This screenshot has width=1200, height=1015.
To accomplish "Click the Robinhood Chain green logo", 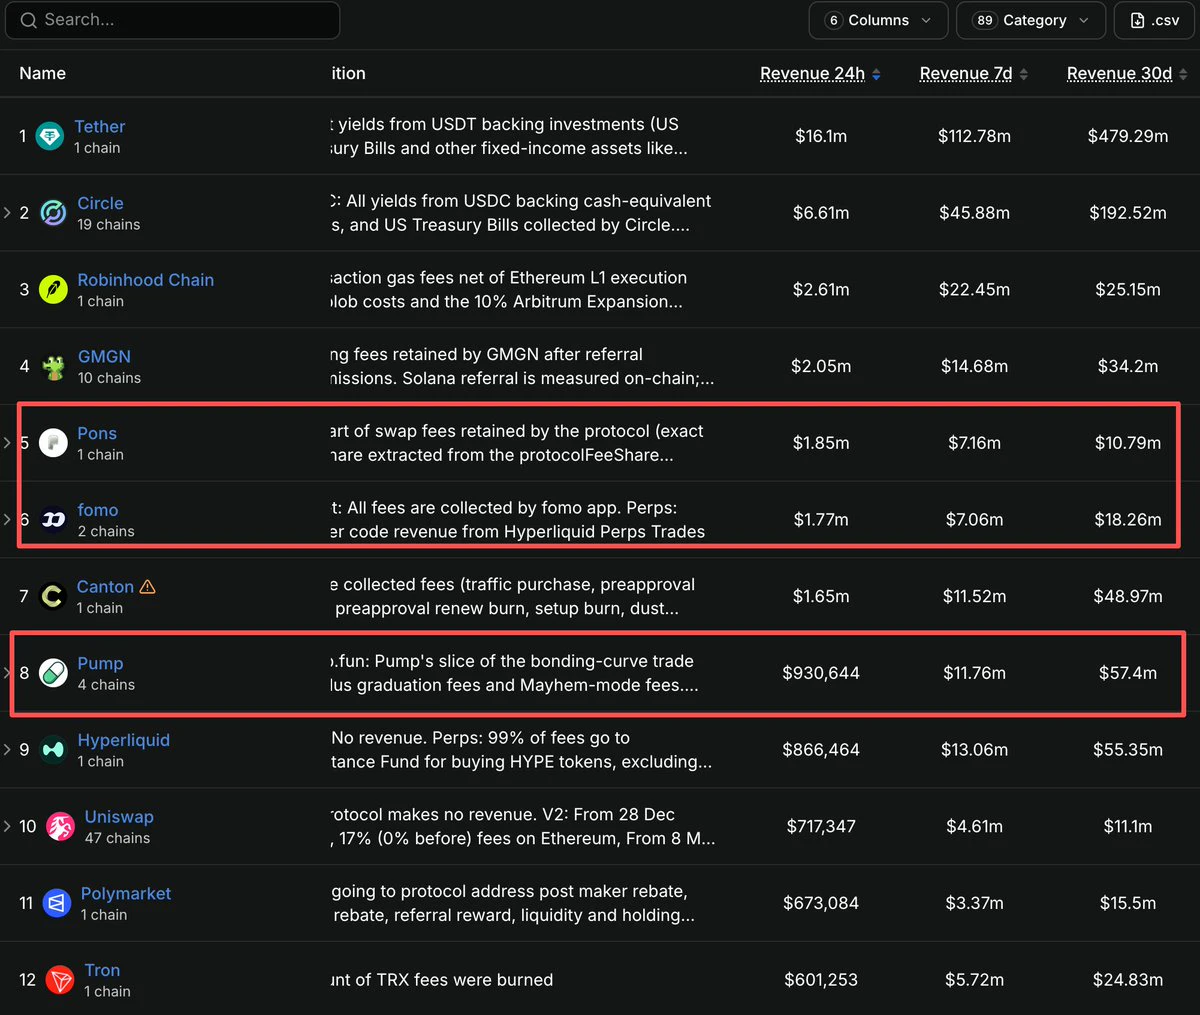I will tap(53, 289).
